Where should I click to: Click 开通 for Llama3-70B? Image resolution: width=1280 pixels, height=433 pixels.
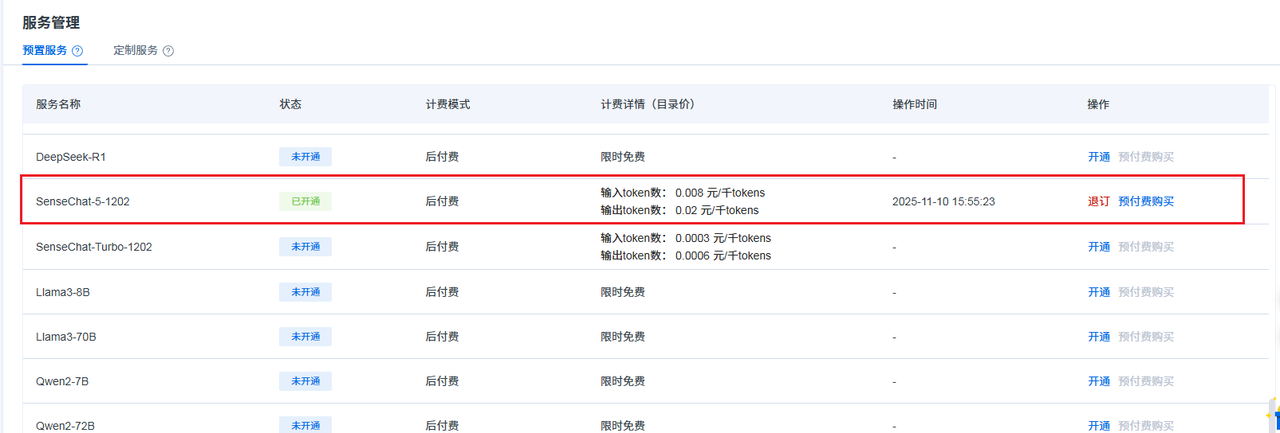coord(1099,337)
